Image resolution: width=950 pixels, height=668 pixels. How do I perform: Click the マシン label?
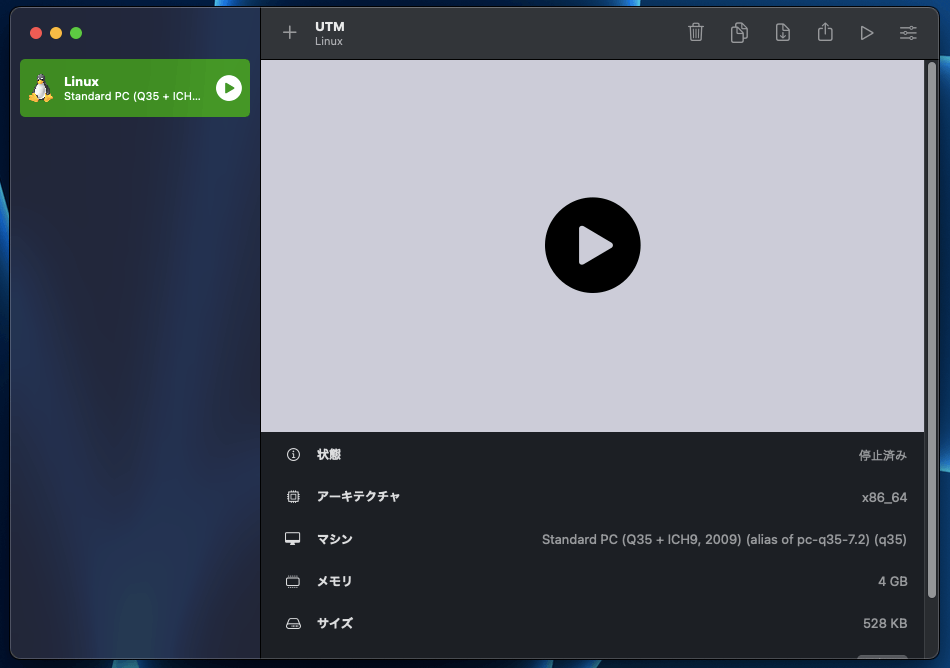click(334, 539)
